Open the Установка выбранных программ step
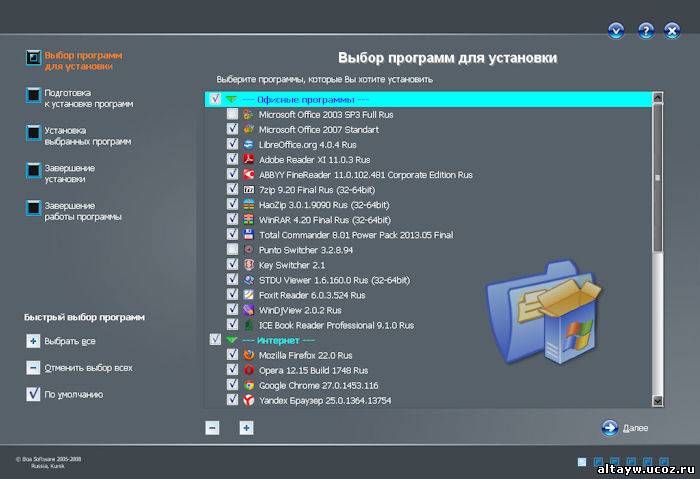This screenshot has height=479, width=700. point(79,136)
